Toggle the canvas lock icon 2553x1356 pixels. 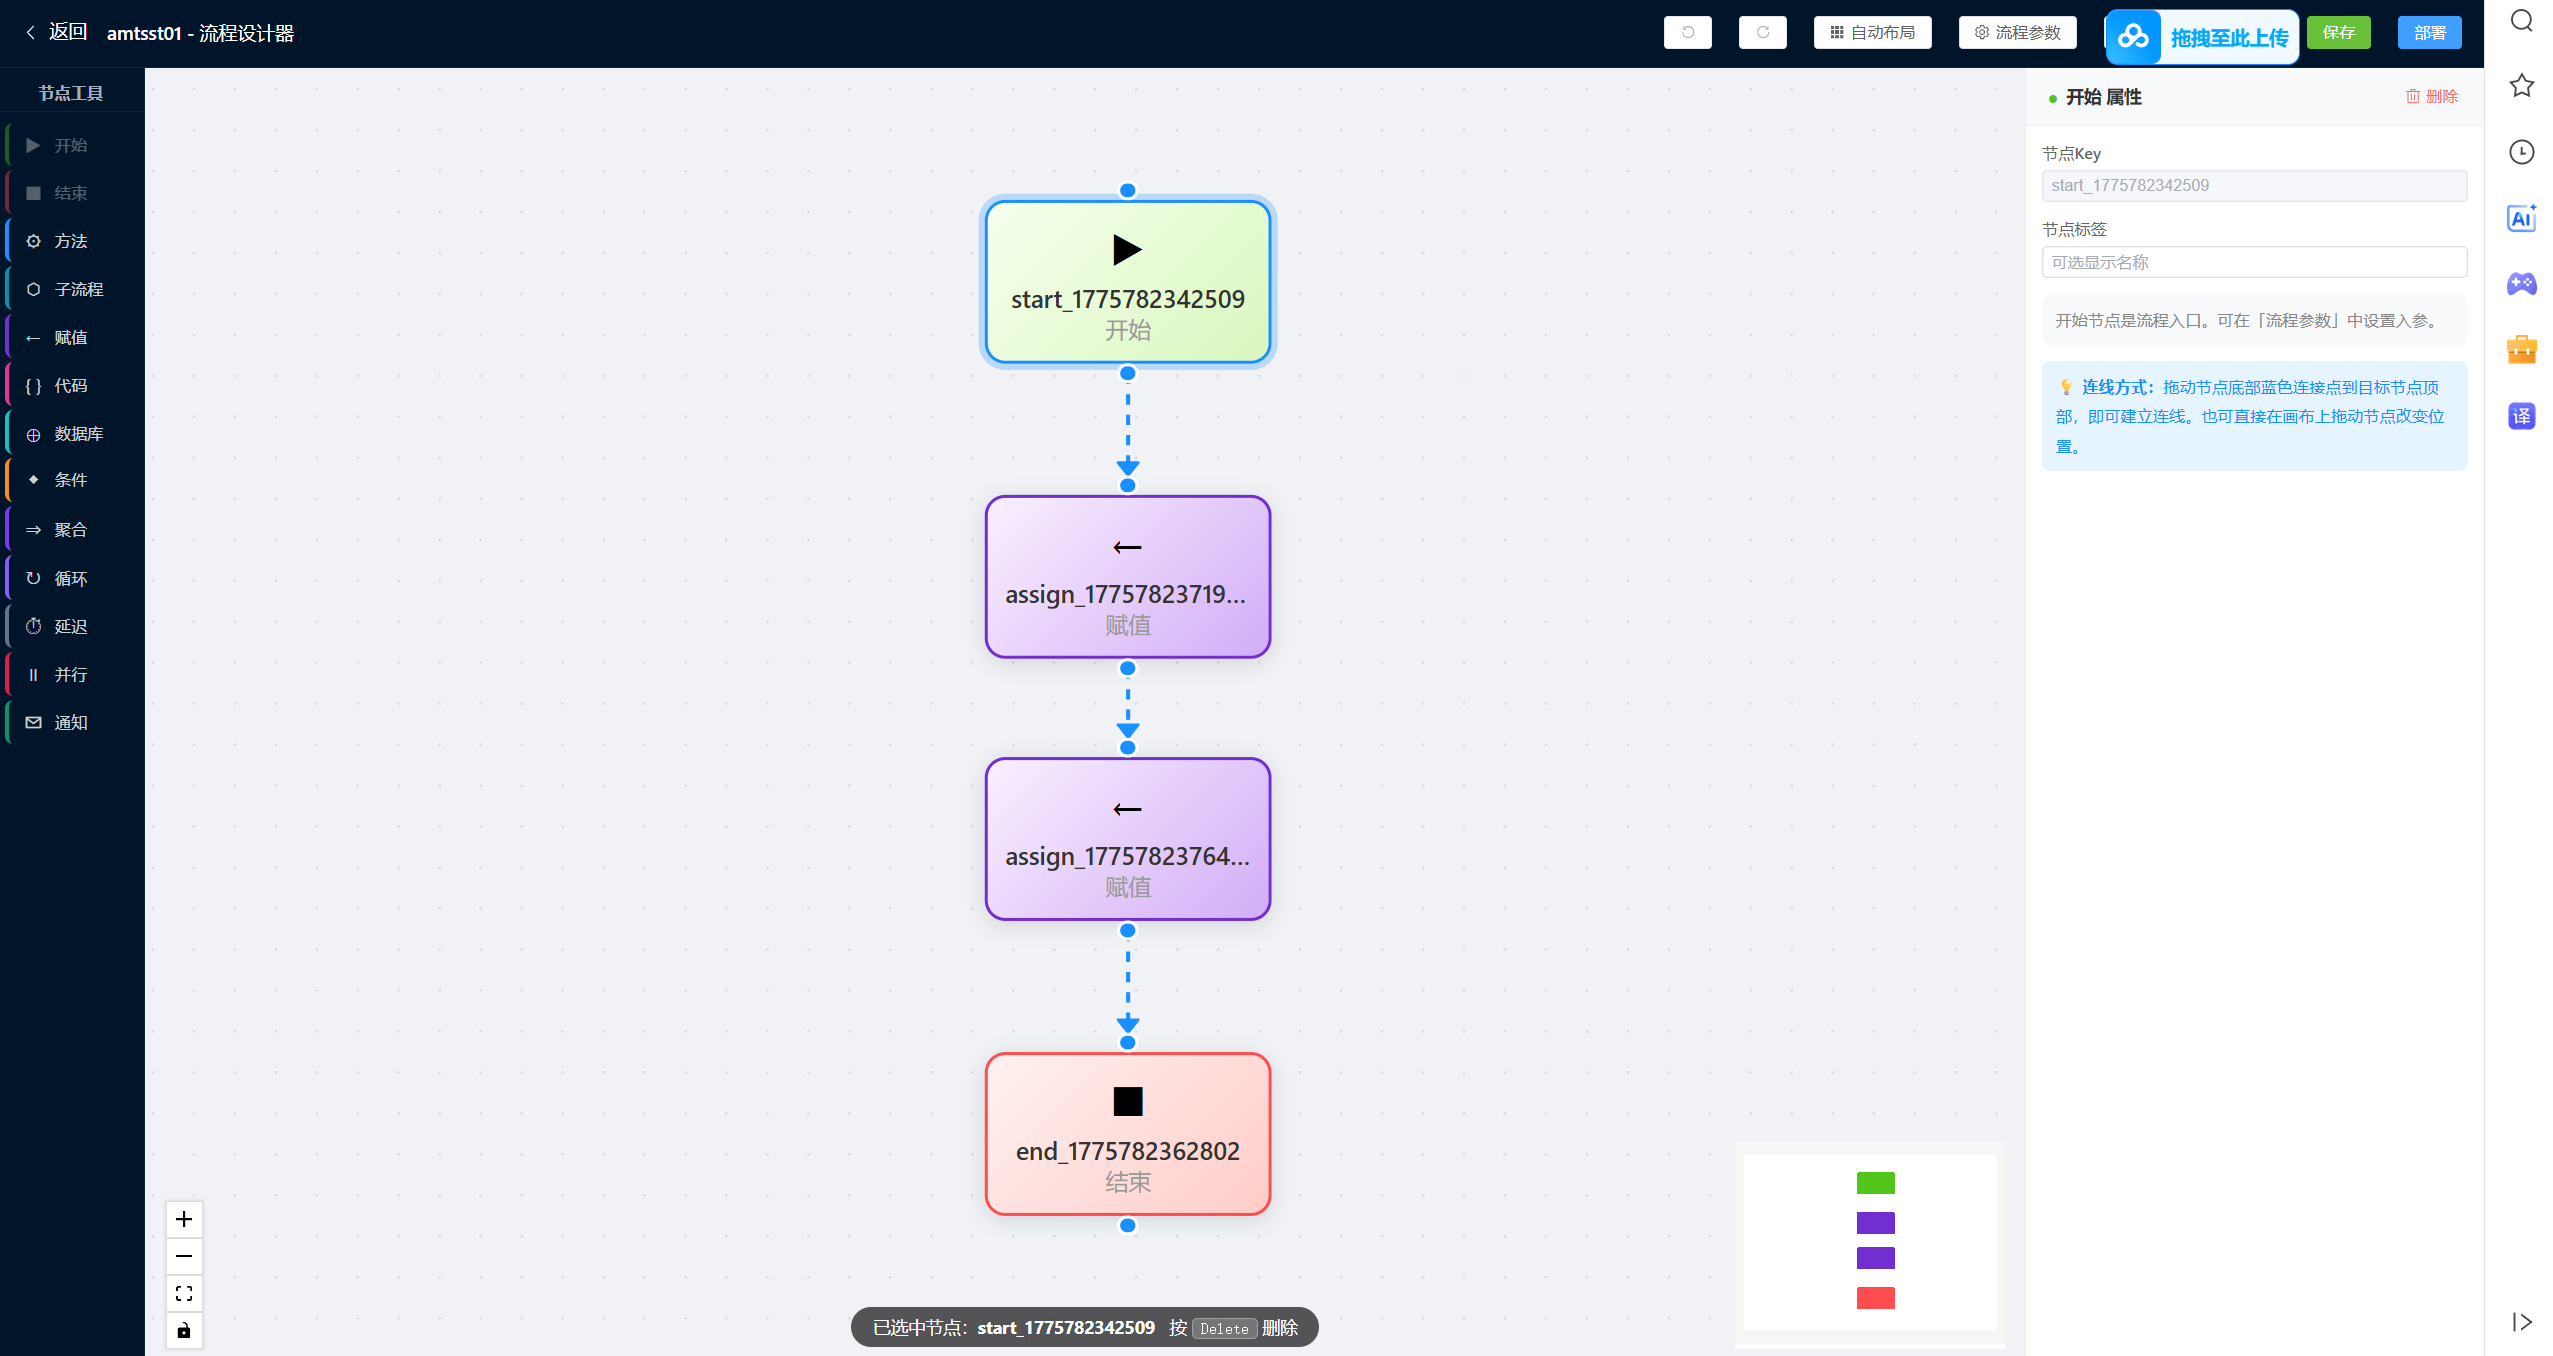[184, 1331]
